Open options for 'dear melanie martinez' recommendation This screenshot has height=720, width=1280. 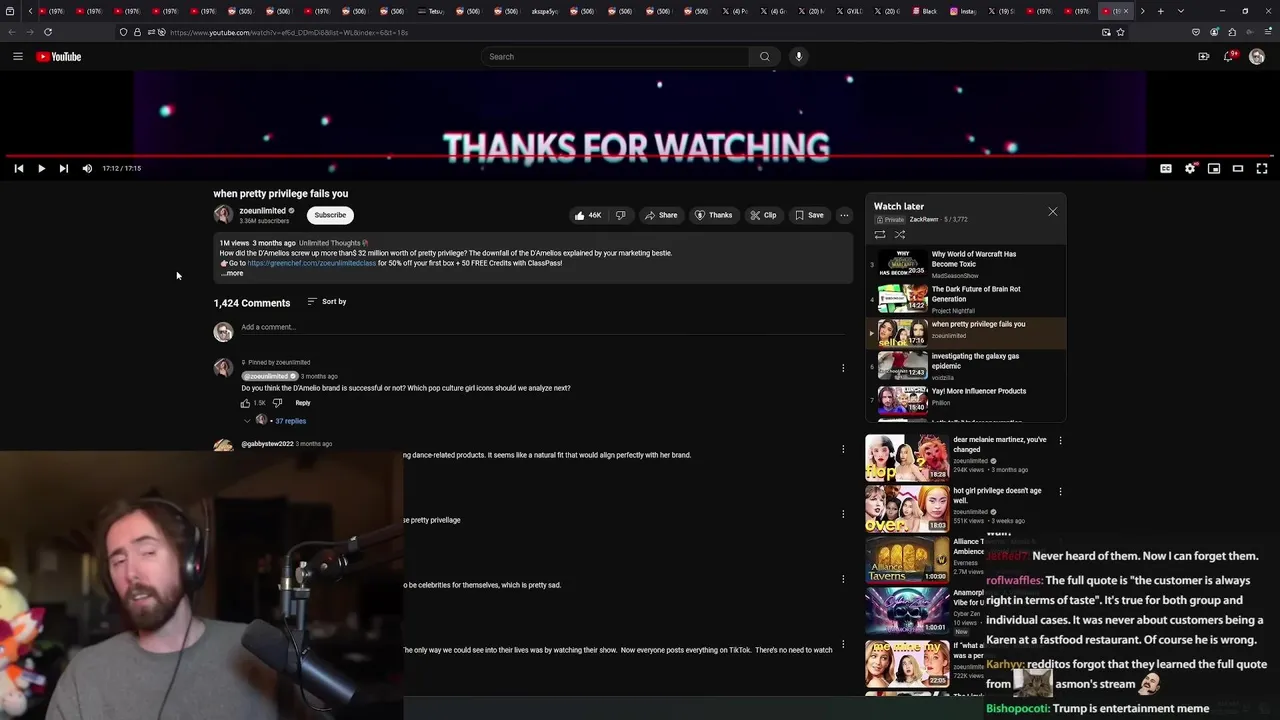1060,440
